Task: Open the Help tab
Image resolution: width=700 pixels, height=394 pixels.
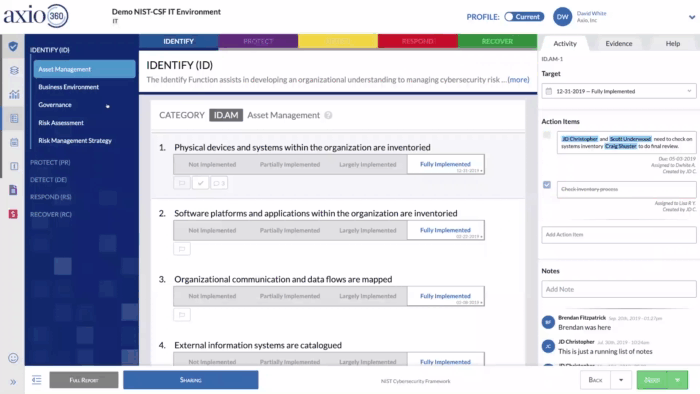Action: point(673,43)
